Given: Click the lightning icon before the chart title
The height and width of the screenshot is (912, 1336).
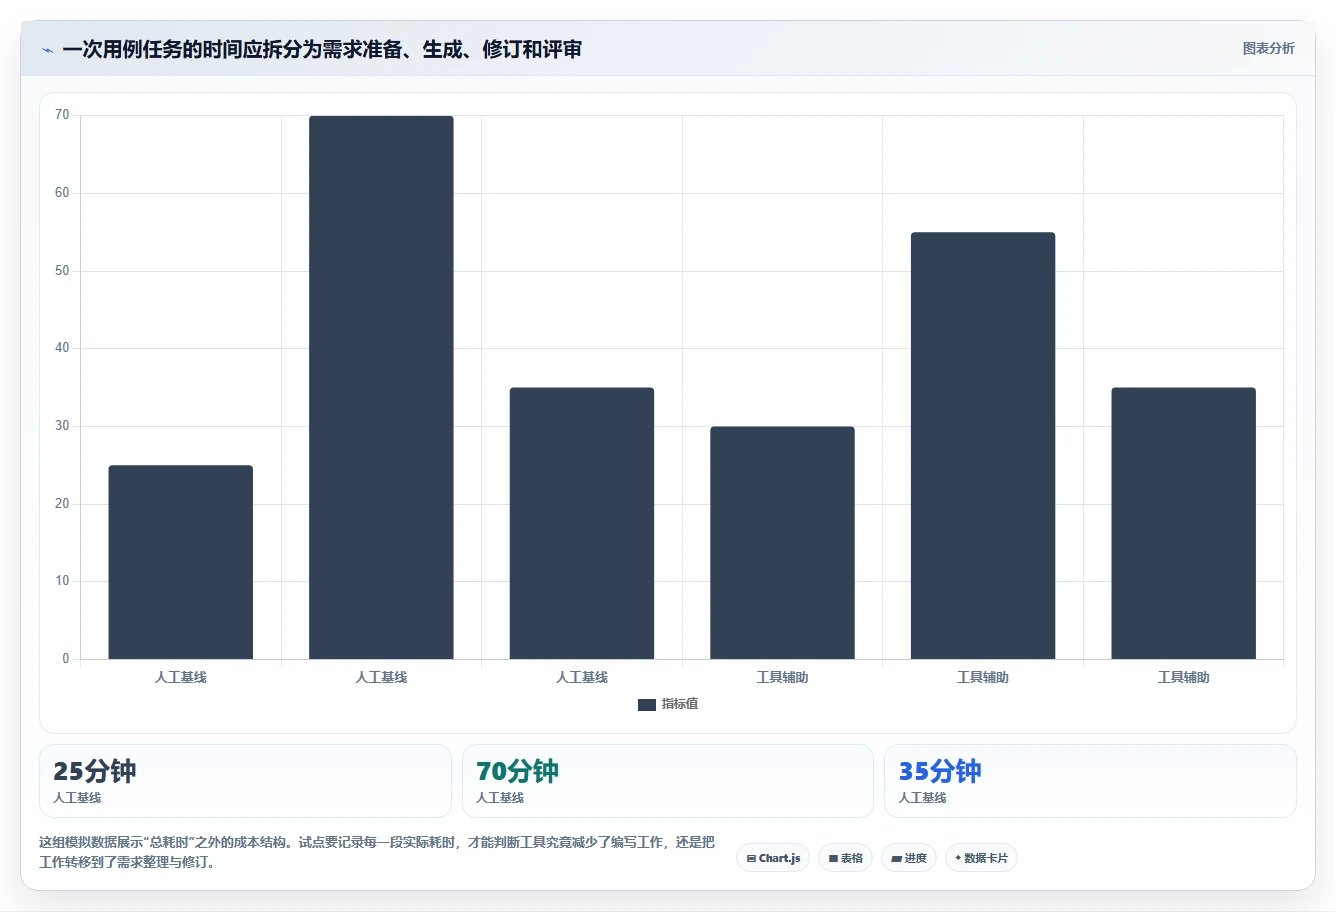Looking at the screenshot, I should click(47, 50).
